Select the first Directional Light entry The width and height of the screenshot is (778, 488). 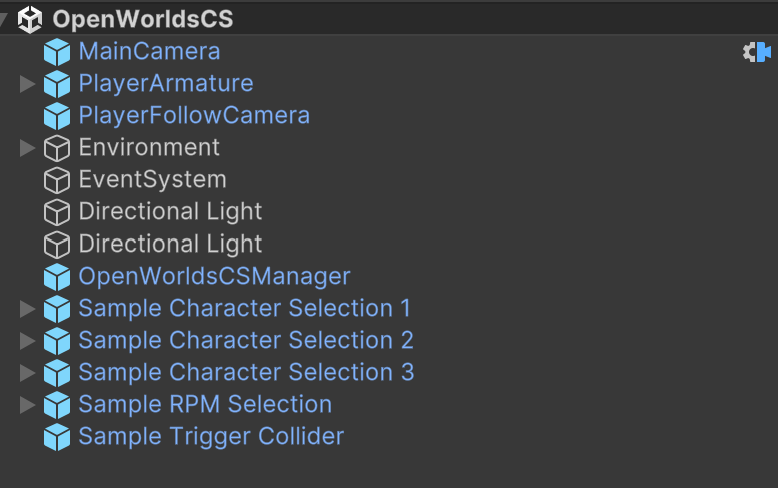pos(170,212)
